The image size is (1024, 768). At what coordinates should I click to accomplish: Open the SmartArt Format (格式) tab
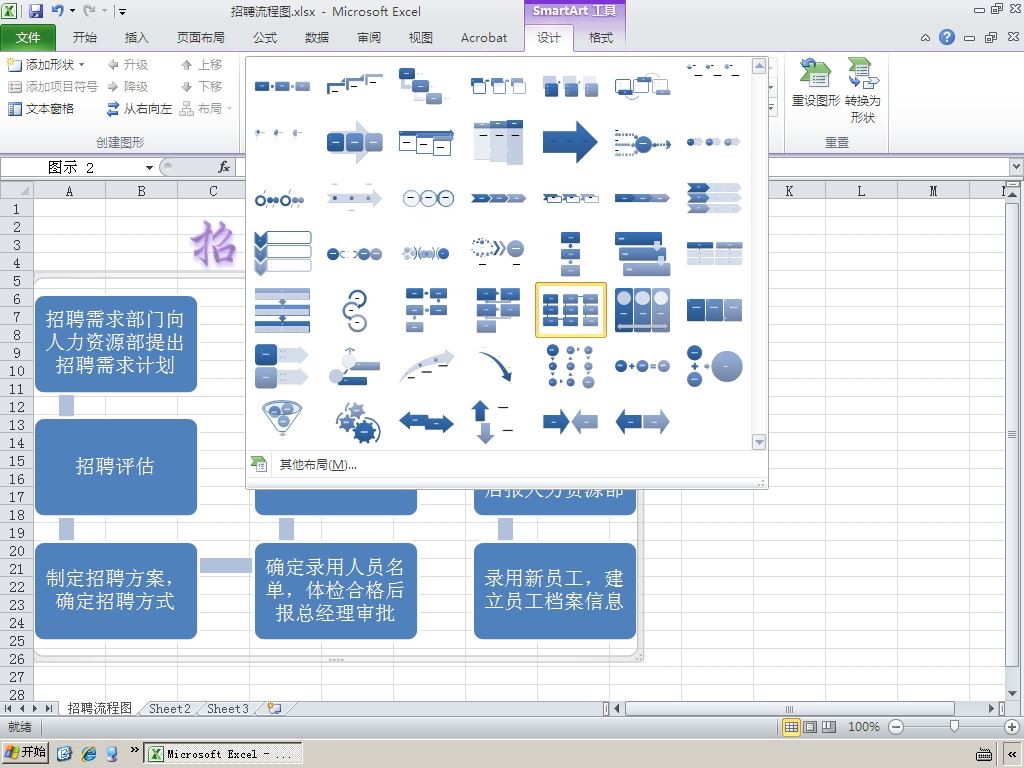click(x=600, y=38)
